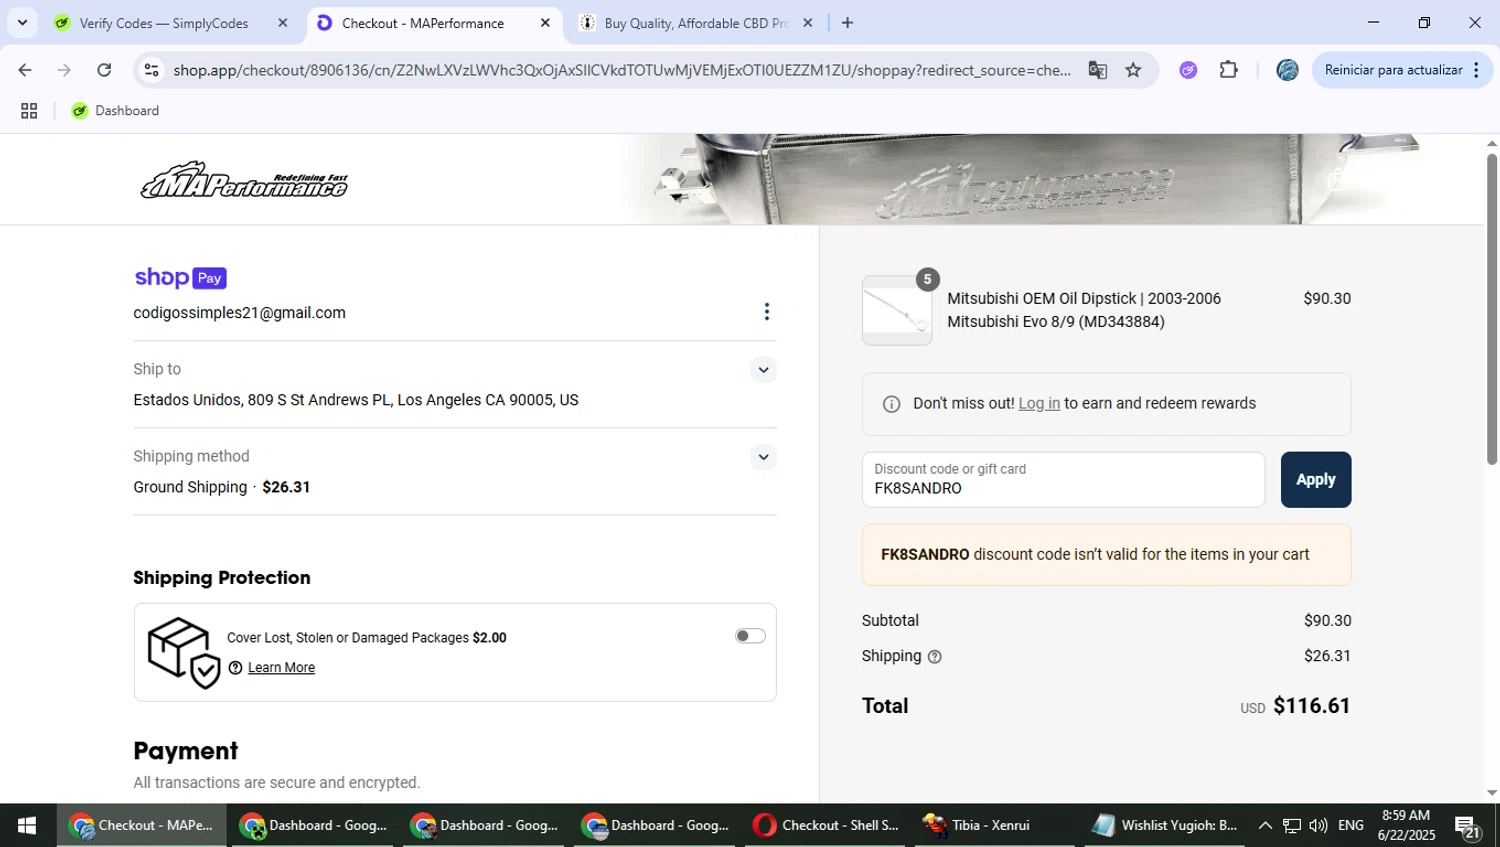The image size is (1500, 847).
Task: Follow the Log in rewards link
Action: tap(1039, 404)
